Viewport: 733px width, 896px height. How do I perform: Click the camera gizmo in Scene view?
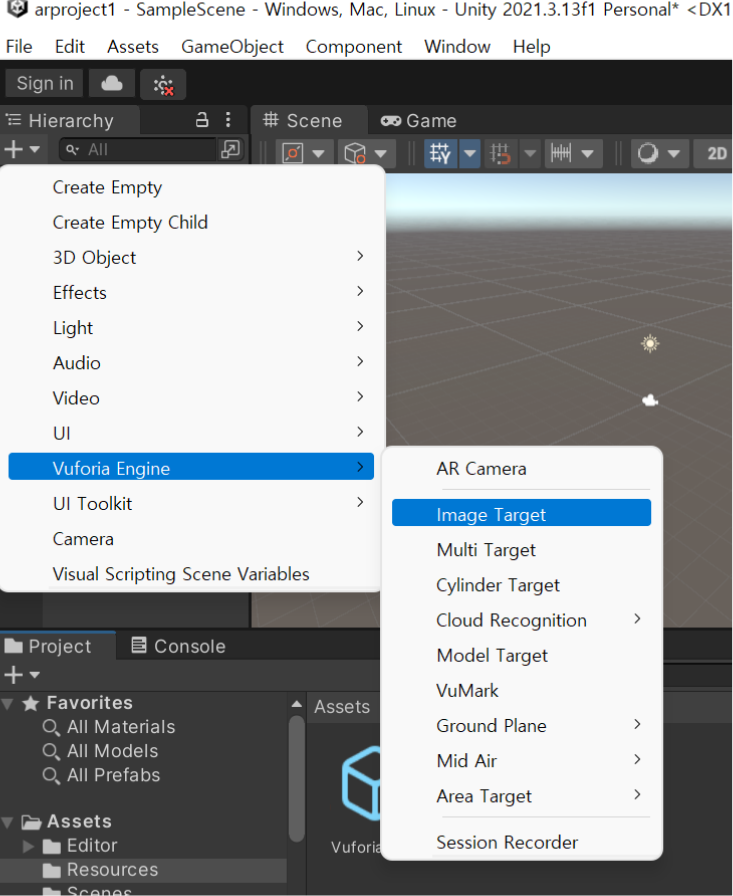(650, 401)
